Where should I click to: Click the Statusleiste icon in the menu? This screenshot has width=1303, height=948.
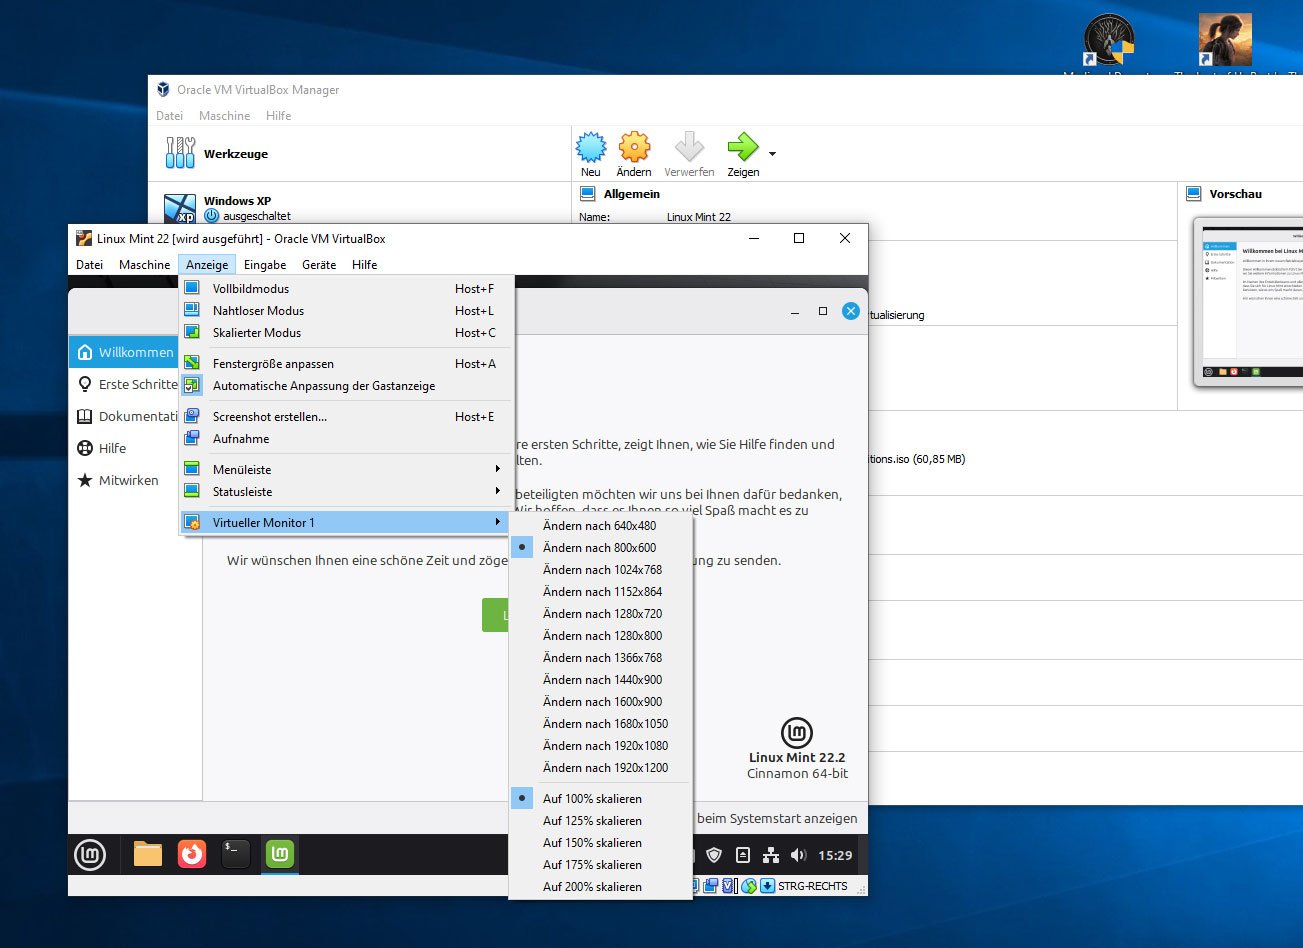(x=192, y=491)
